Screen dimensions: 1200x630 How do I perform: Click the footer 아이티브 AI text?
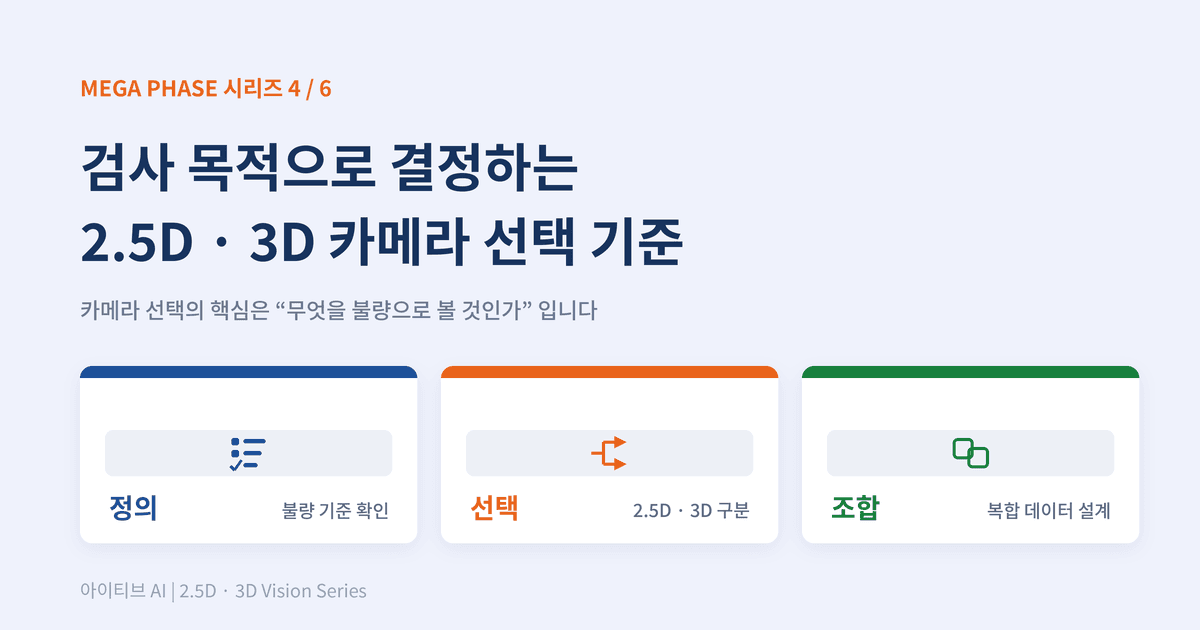coord(123,591)
